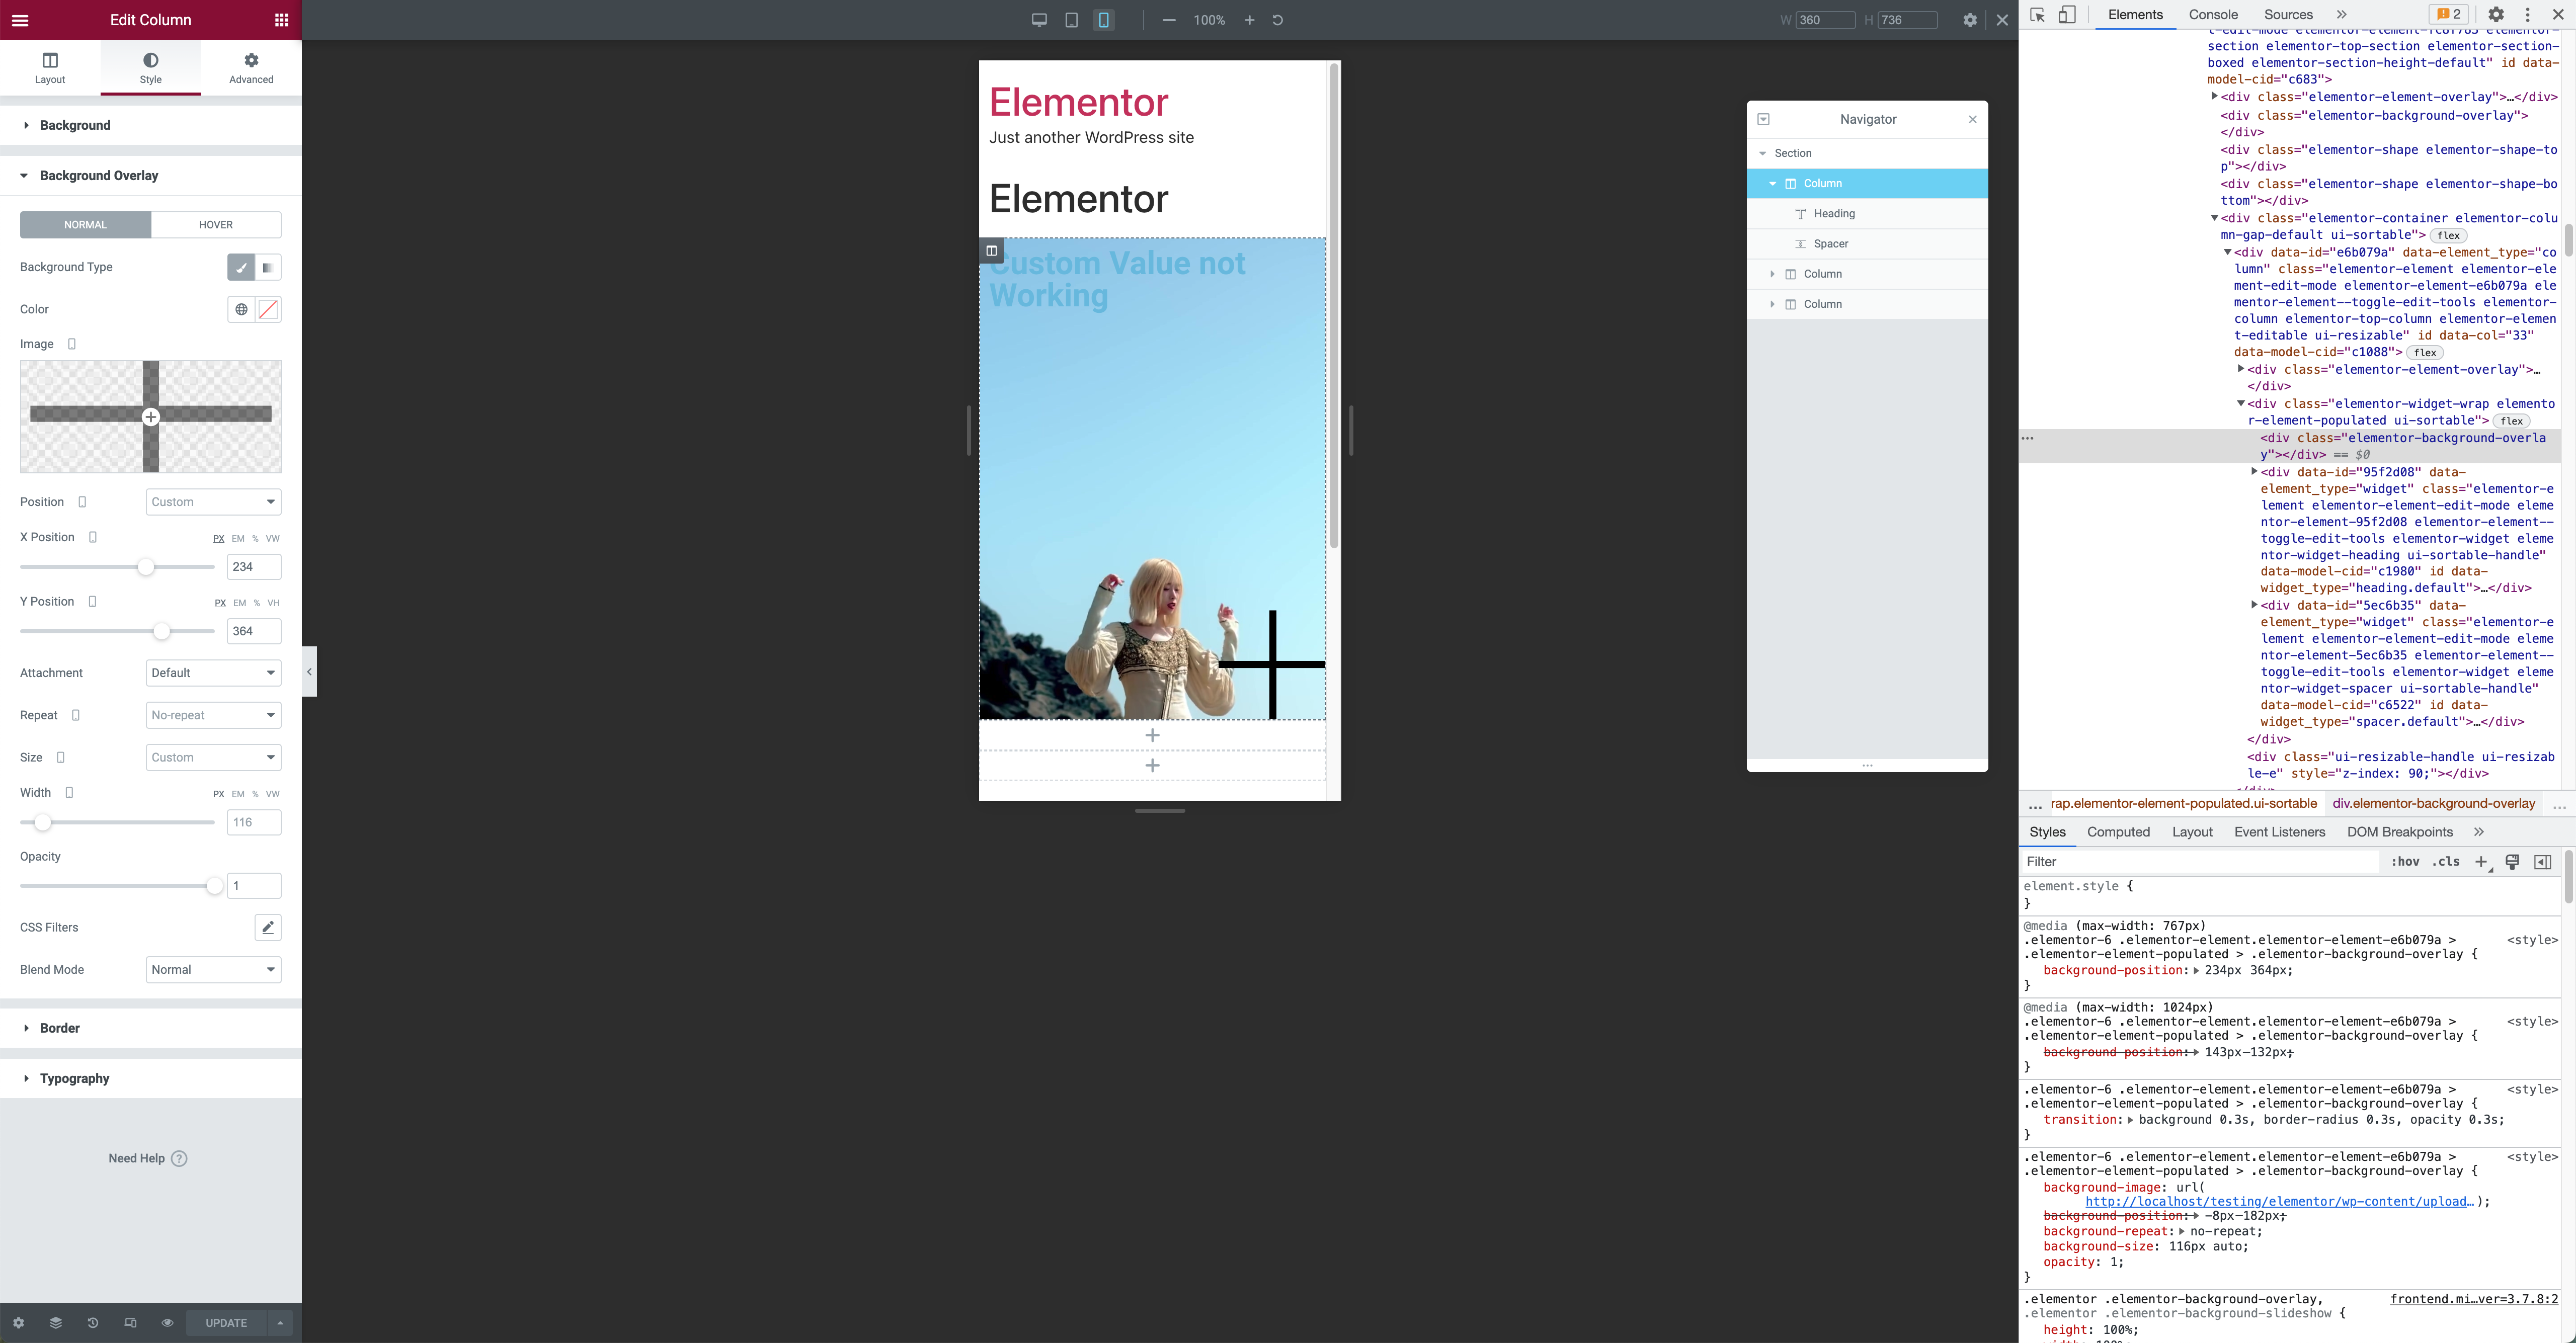This screenshot has height=1343, width=2576.
Task: Click the Opacity slider handle
Action: (214, 886)
